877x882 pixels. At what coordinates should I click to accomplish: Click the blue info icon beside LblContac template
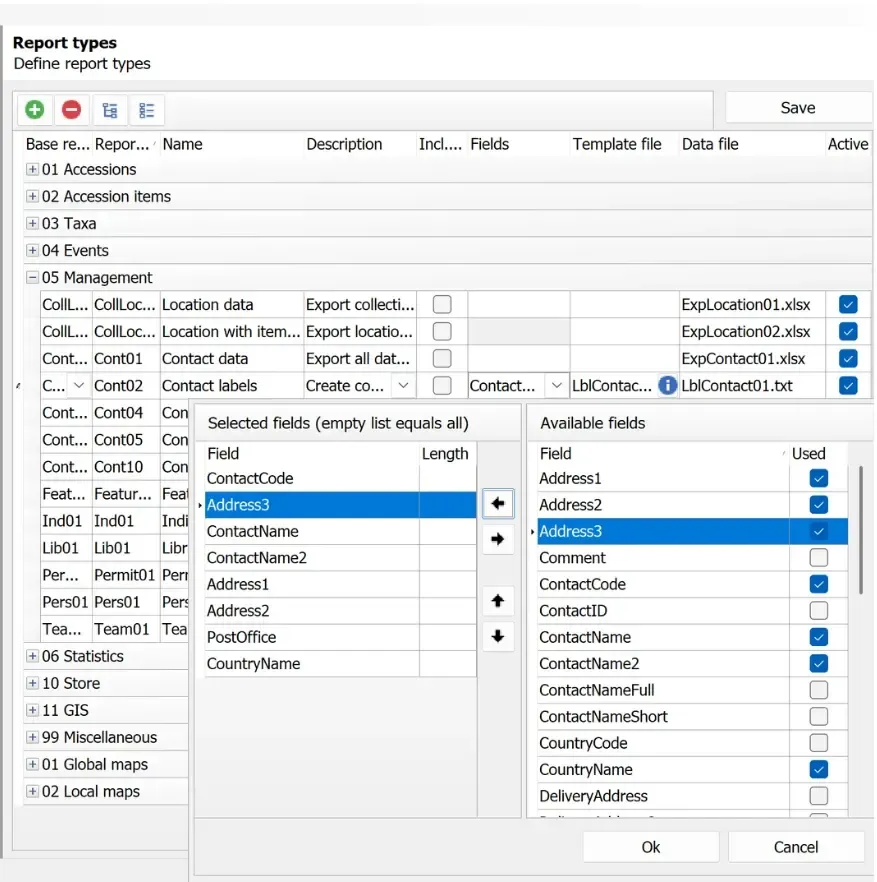[667, 386]
